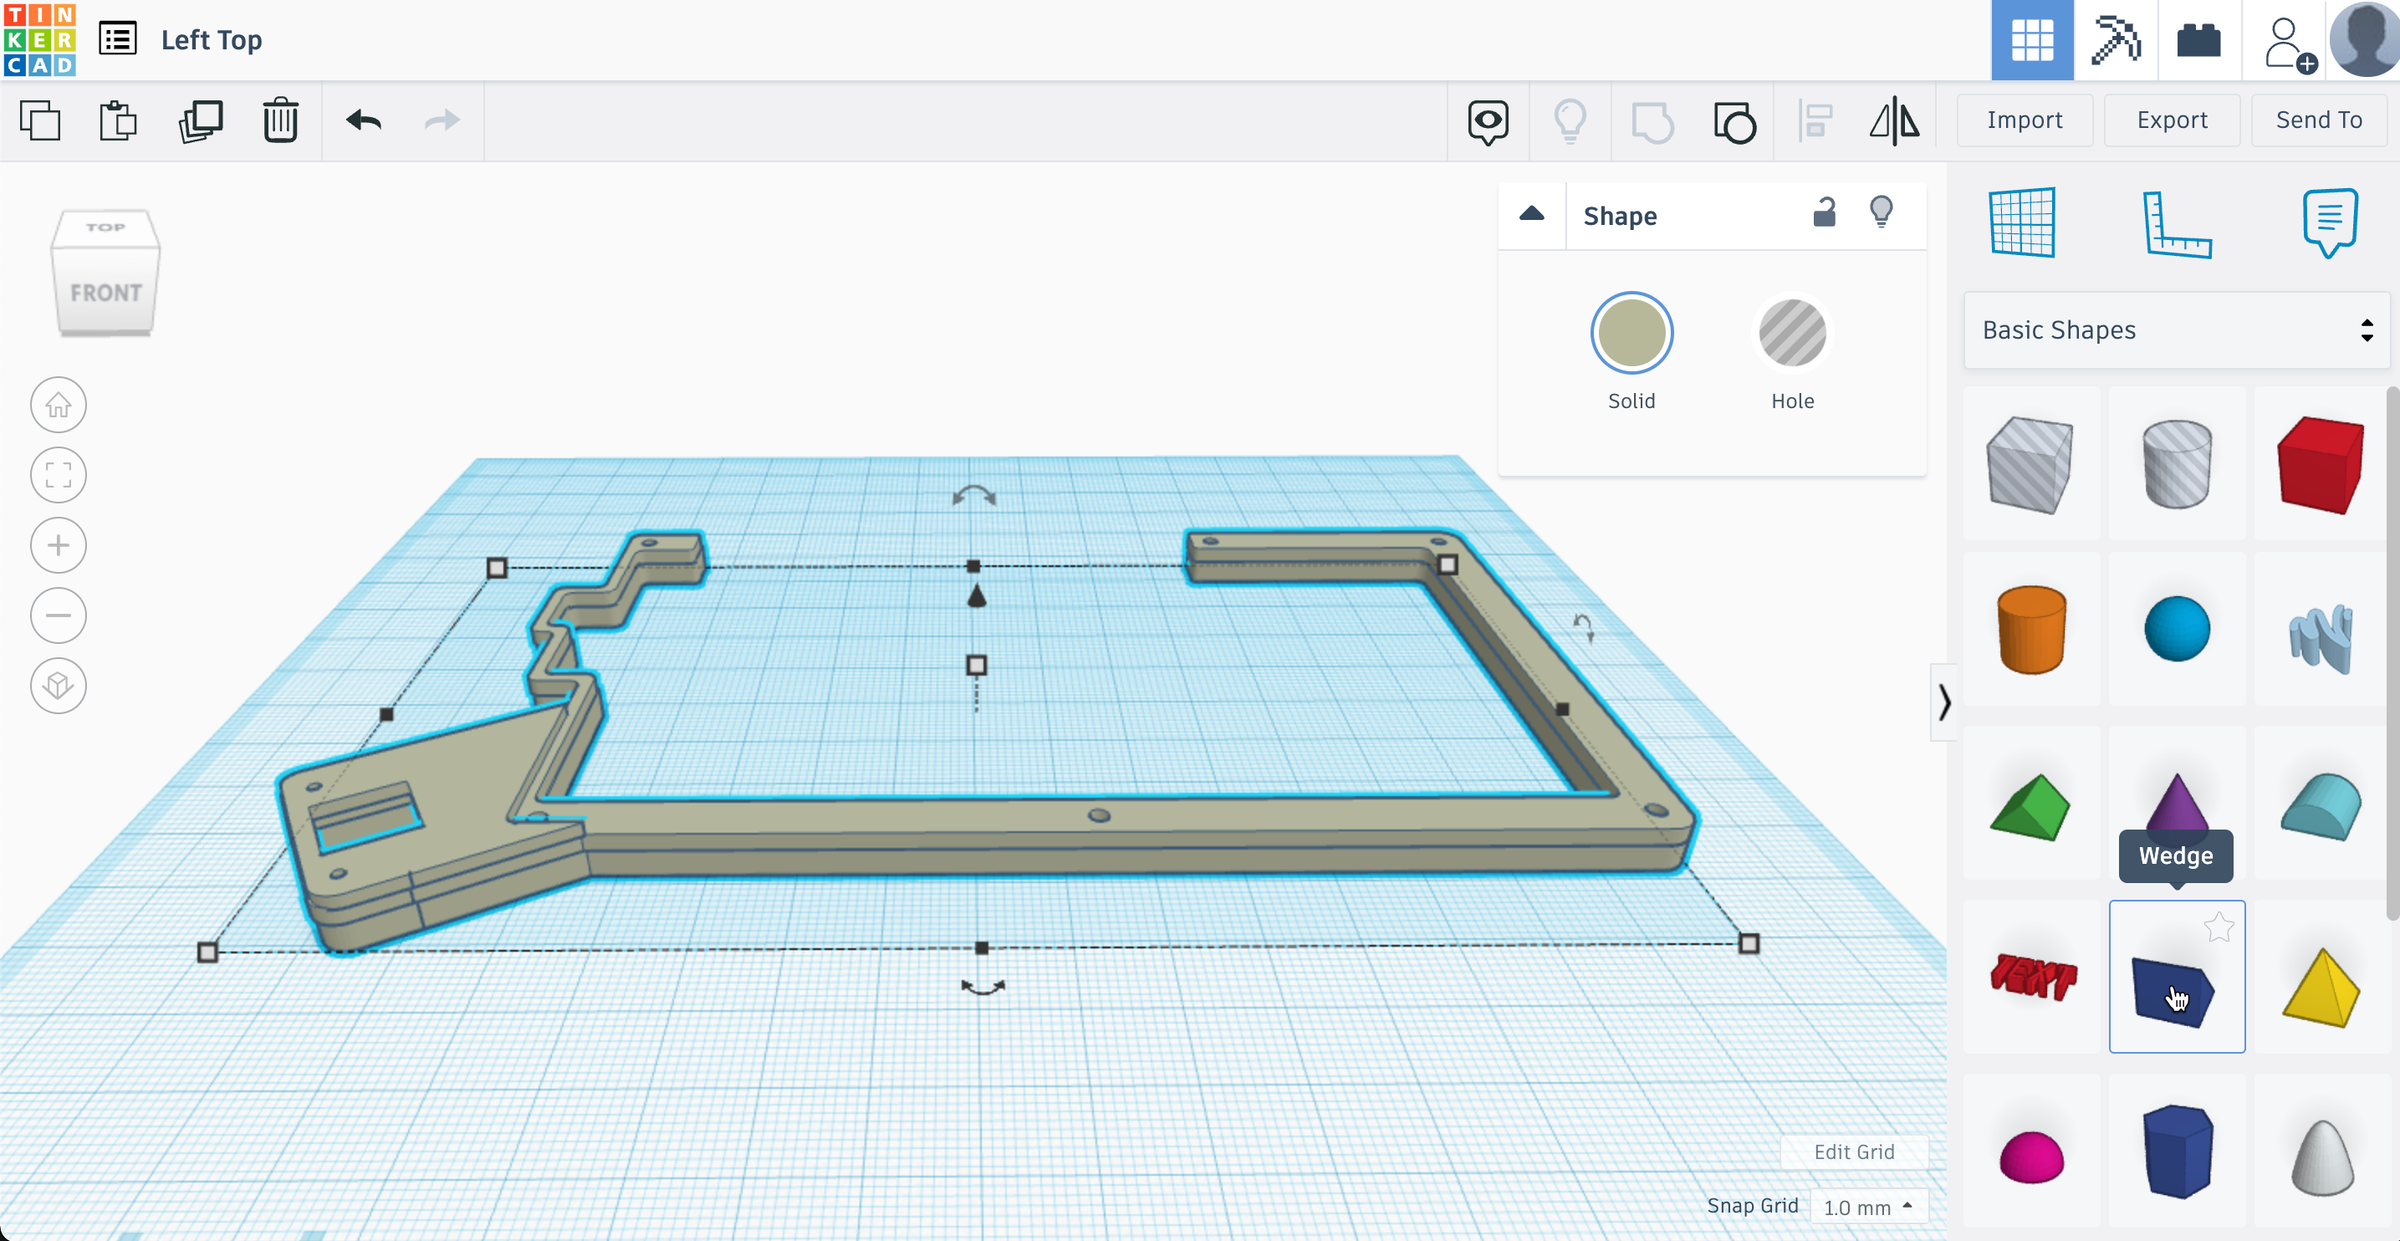
Task: Toggle the shape lock icon
Action: [x=1824, y=213]
